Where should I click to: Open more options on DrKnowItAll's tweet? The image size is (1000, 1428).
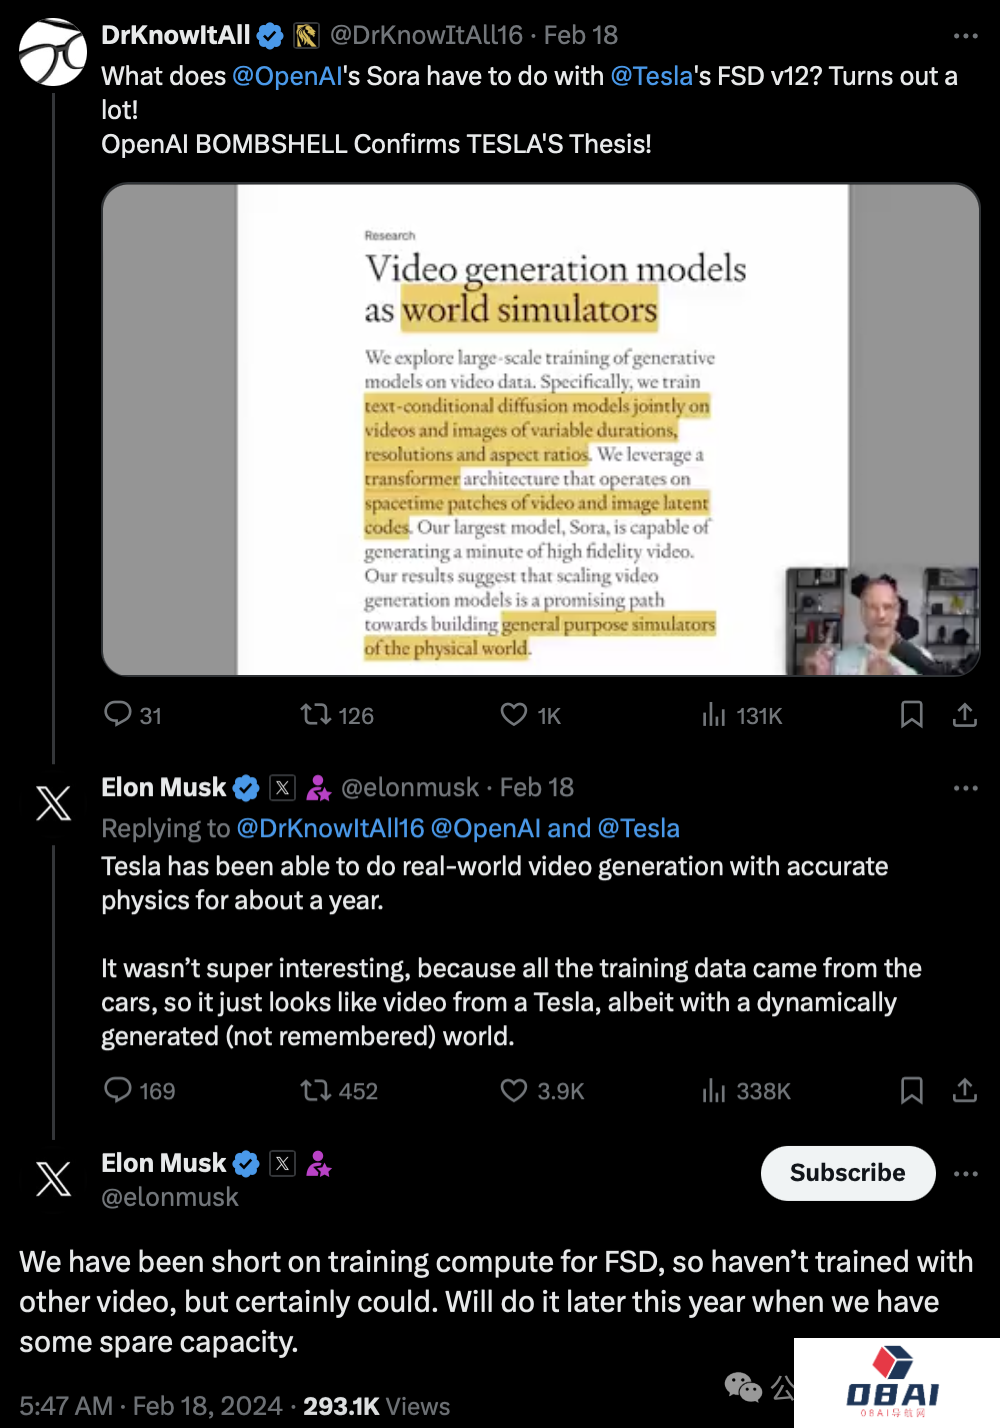click(x=965, y=36)
